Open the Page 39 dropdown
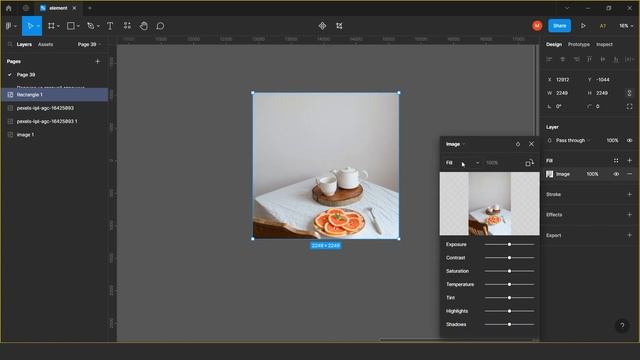 89,44
